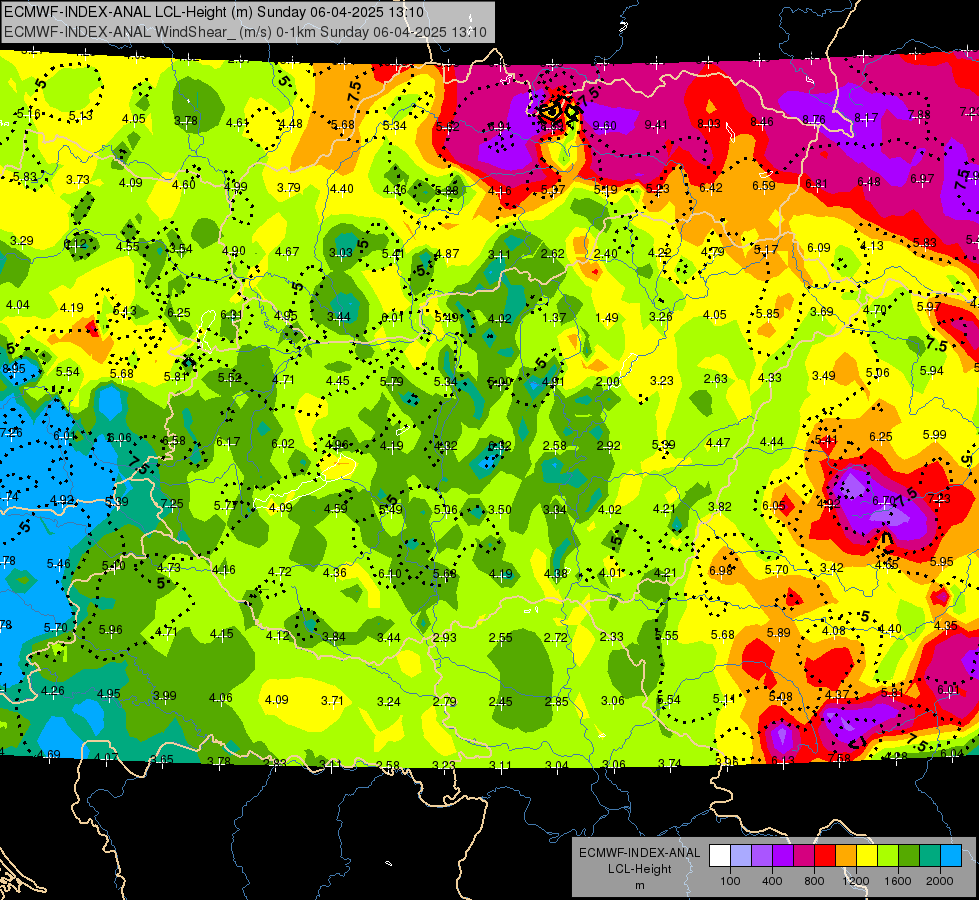The width and height of the screenshot is (979, 900).
Task: Click the wind shear value 9.60
Action: (x=604, y=126)
